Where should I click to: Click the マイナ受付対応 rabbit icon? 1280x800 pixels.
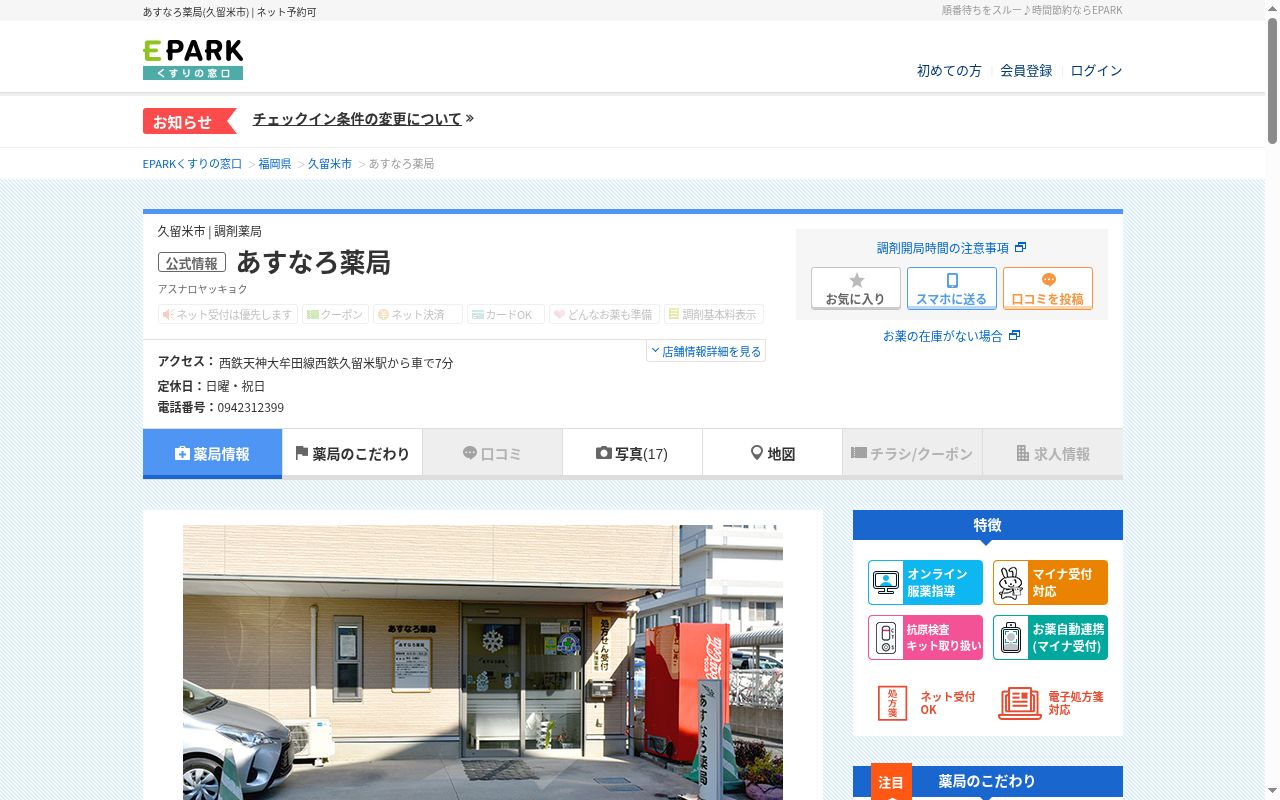1050,582
